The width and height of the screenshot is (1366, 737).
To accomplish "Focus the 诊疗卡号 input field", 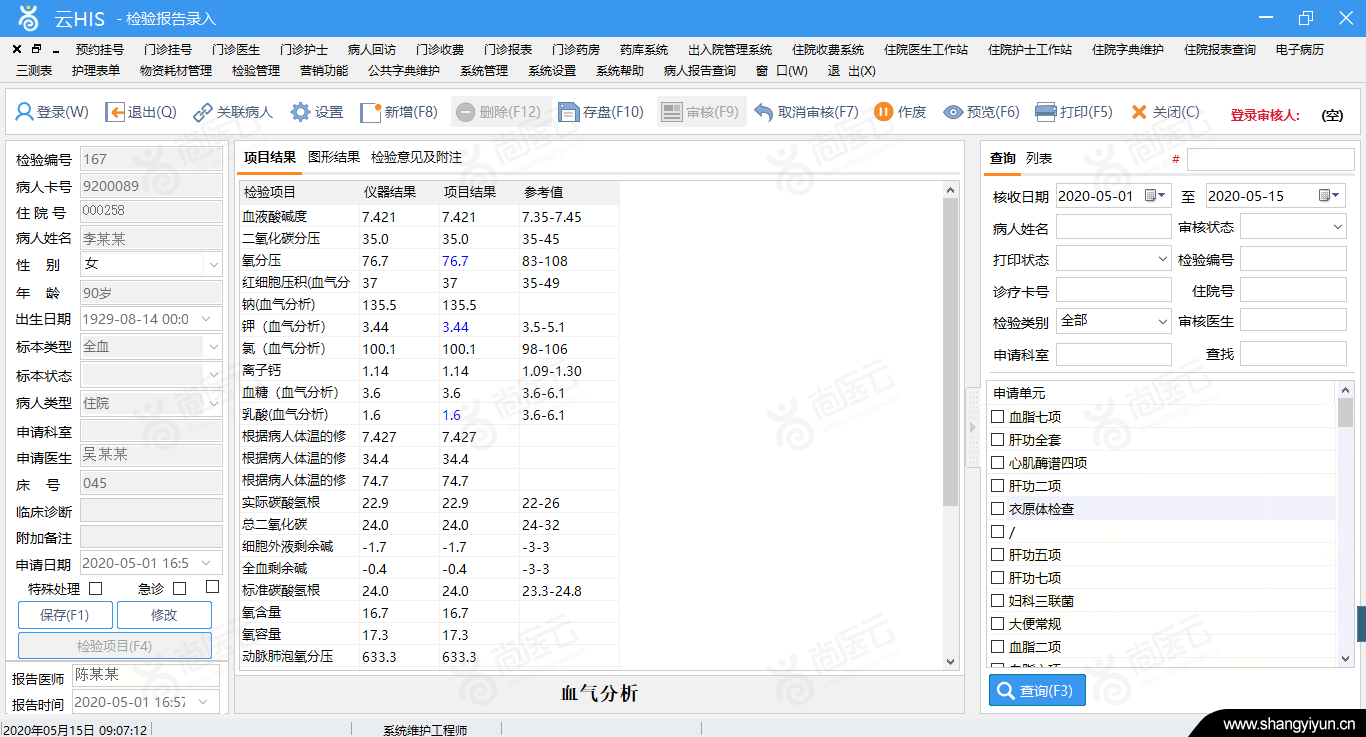I will (x=1113, y=290).
